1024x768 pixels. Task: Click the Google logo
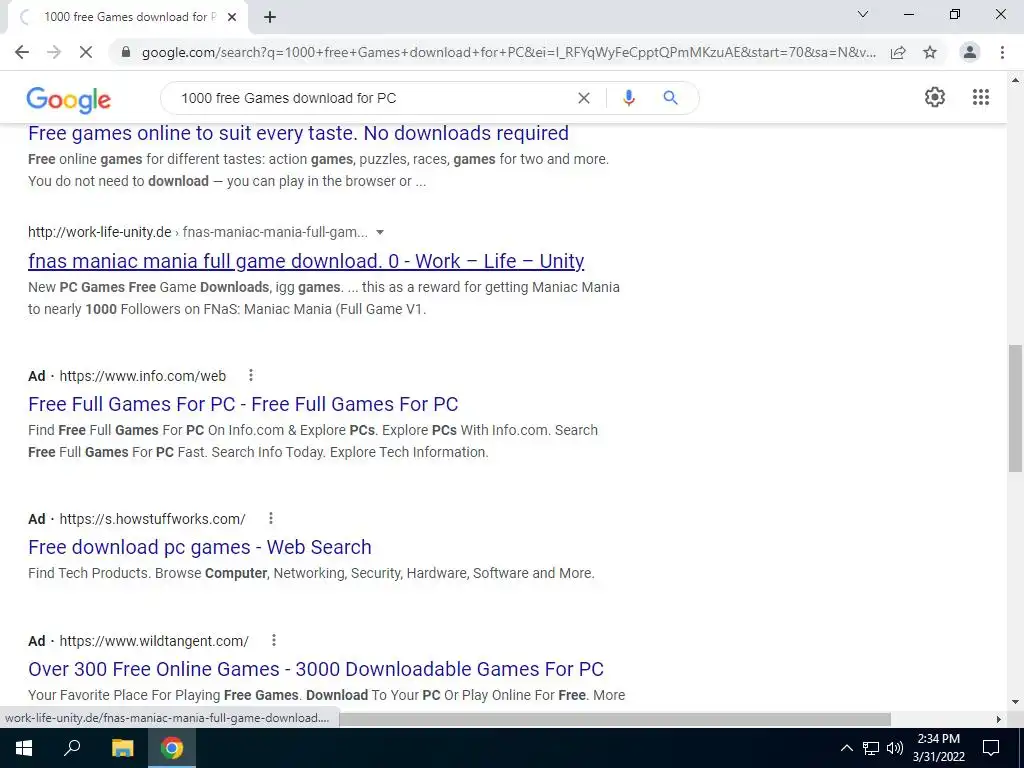tap(69, 100)
